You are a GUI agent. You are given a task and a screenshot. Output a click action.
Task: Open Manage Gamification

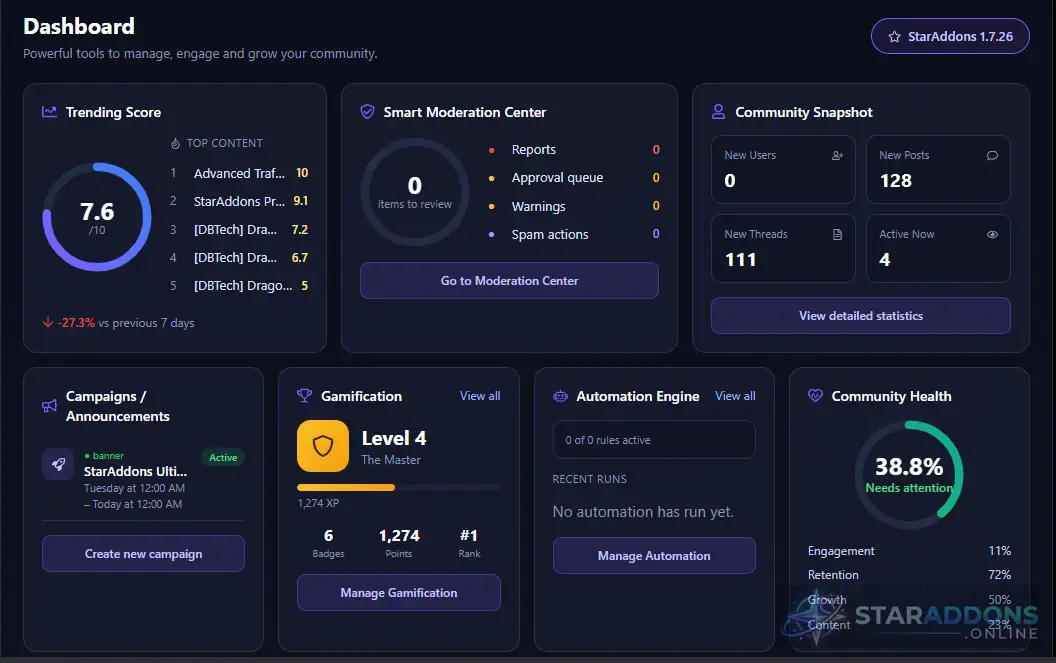coord(399,593)
